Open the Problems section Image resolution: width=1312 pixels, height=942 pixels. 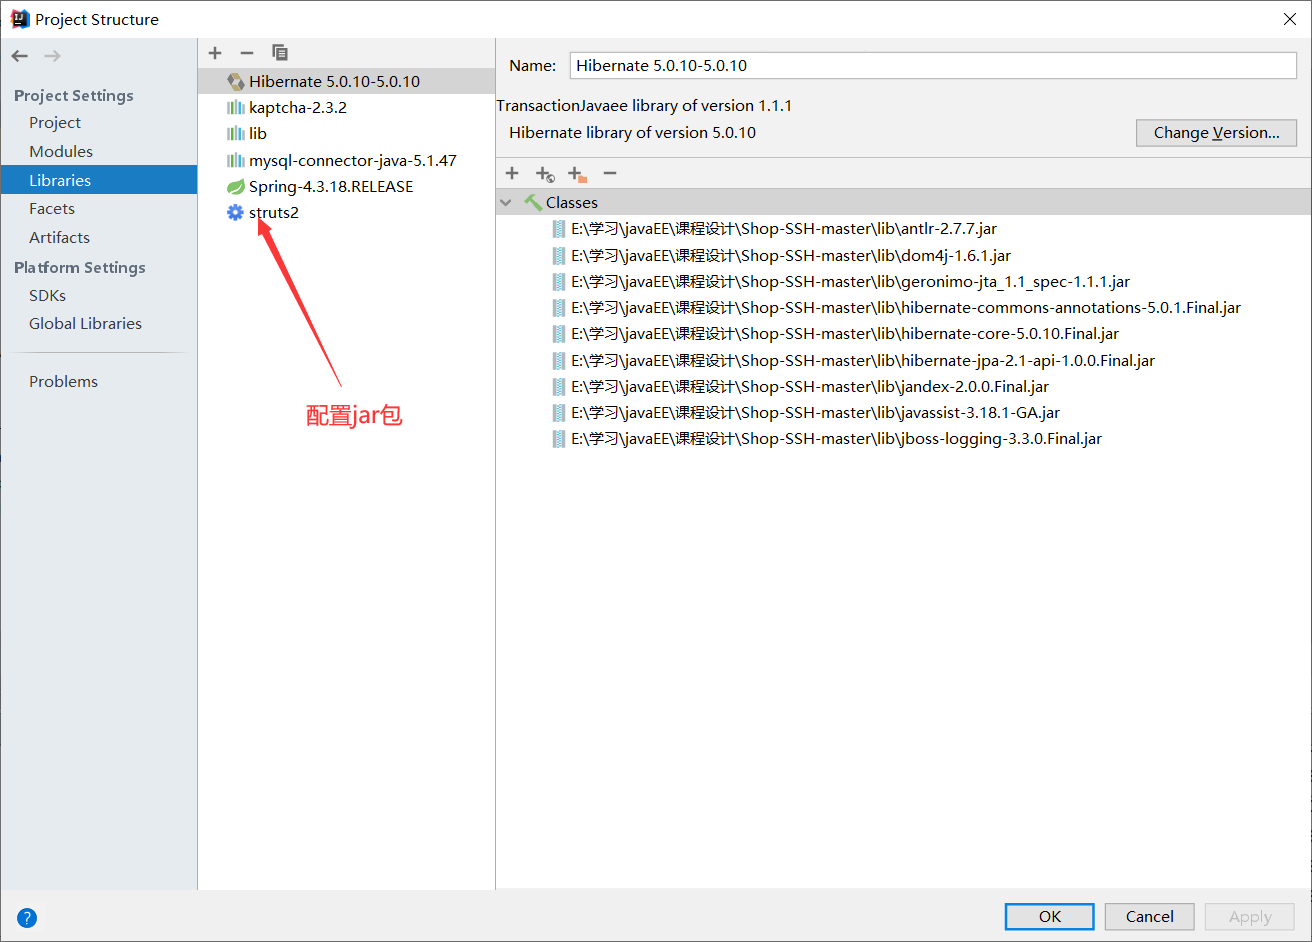pos(63,381)
